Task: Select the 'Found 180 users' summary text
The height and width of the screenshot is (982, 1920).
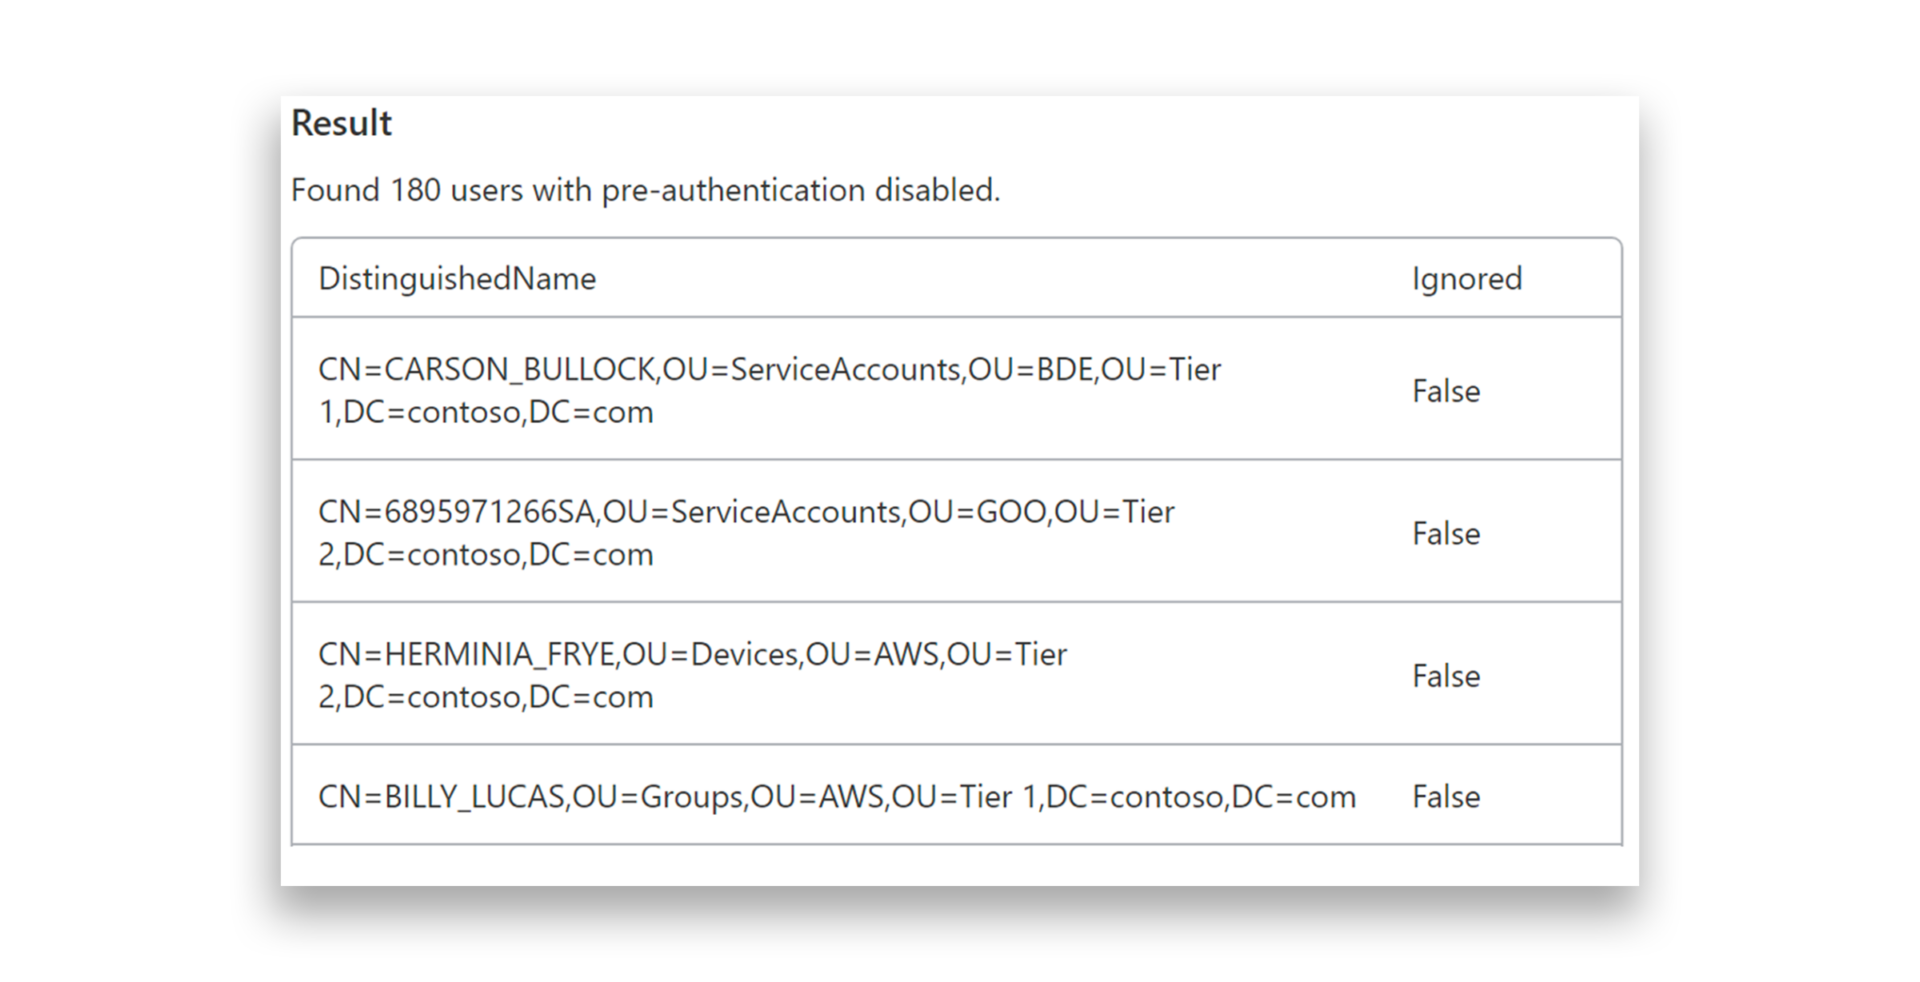Action: click(x=645, y=190)
